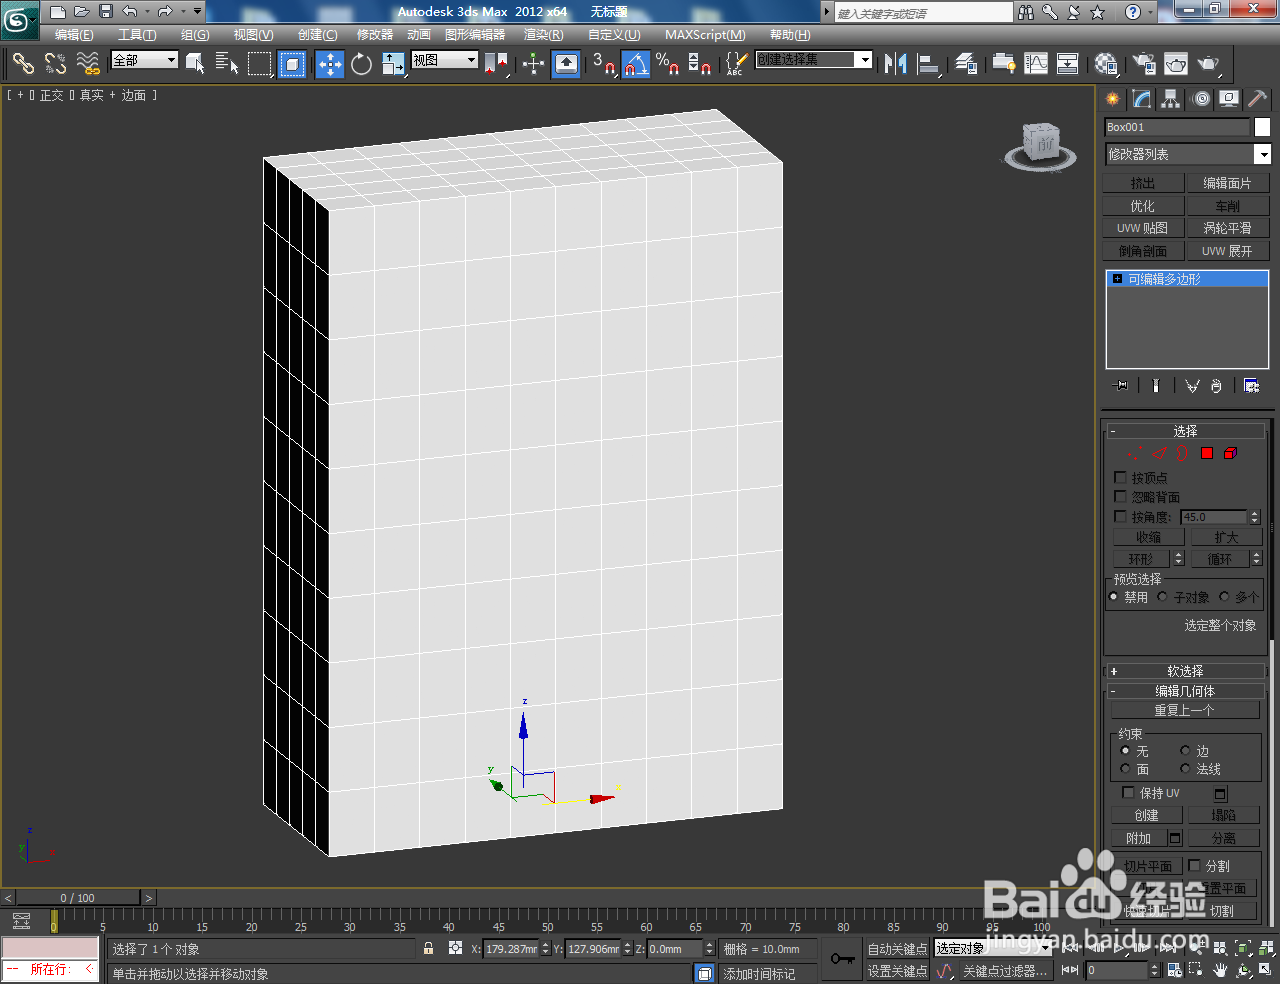1280x984 pixels.
Task: Expand the 软选择 rollout
Action: pos(1186,671)
